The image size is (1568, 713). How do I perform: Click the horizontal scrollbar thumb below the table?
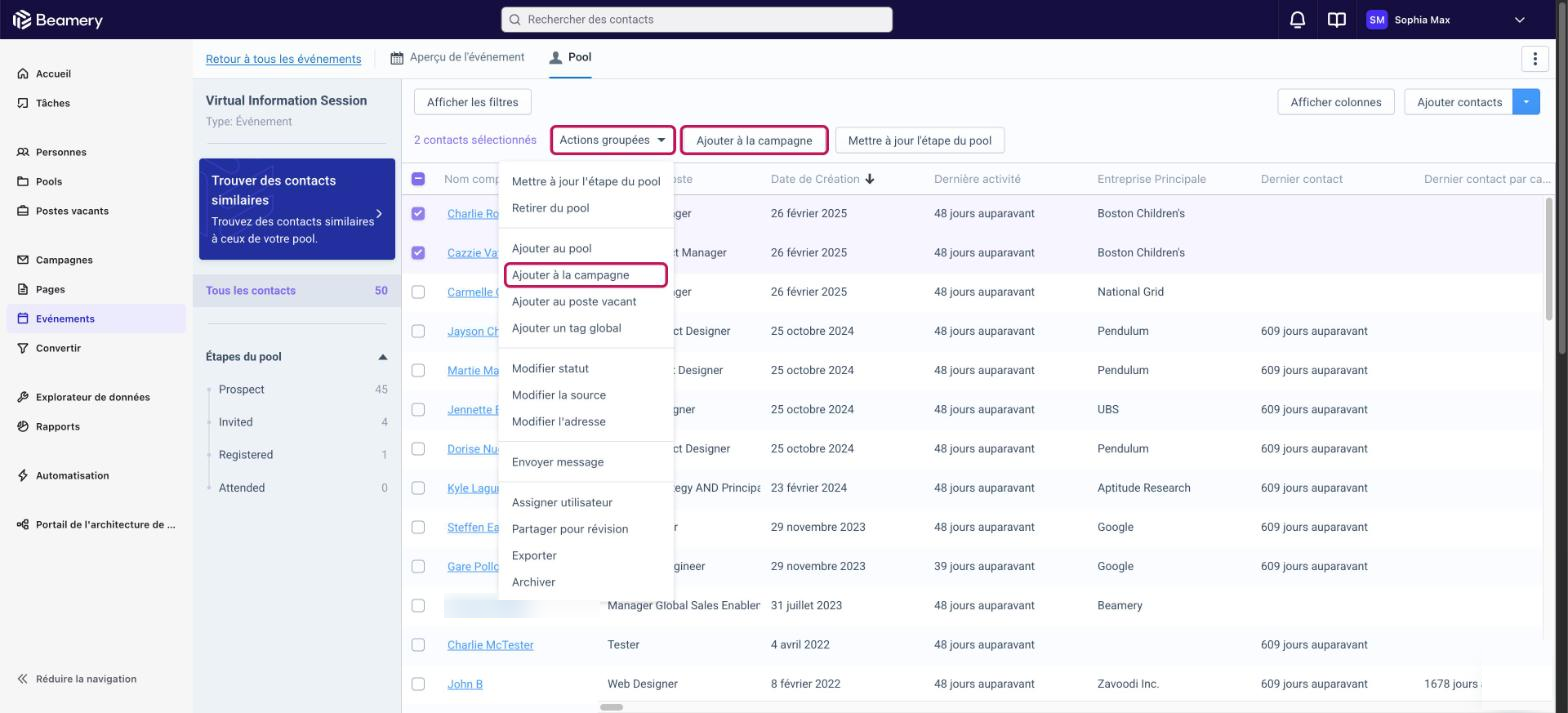click(611, 707)
